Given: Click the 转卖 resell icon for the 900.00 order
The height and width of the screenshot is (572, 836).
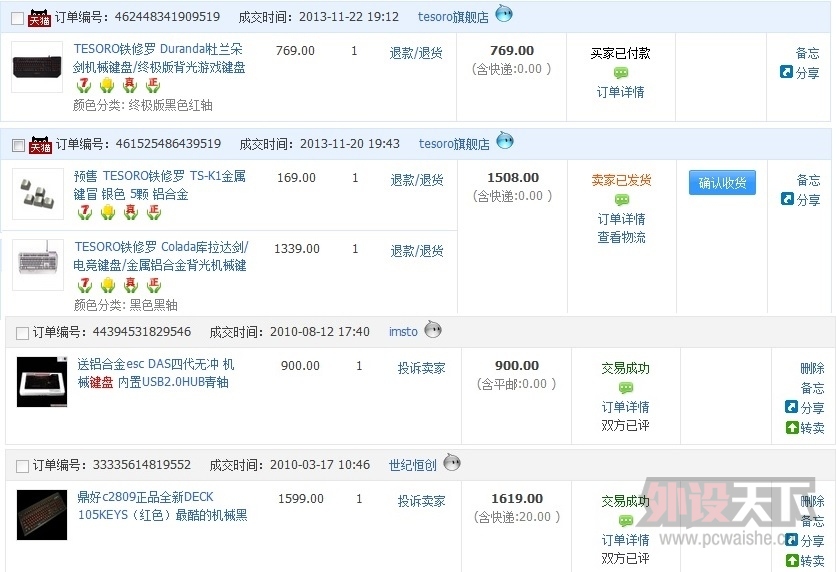Looking at the screenshot, I should [x=792, y=428].
